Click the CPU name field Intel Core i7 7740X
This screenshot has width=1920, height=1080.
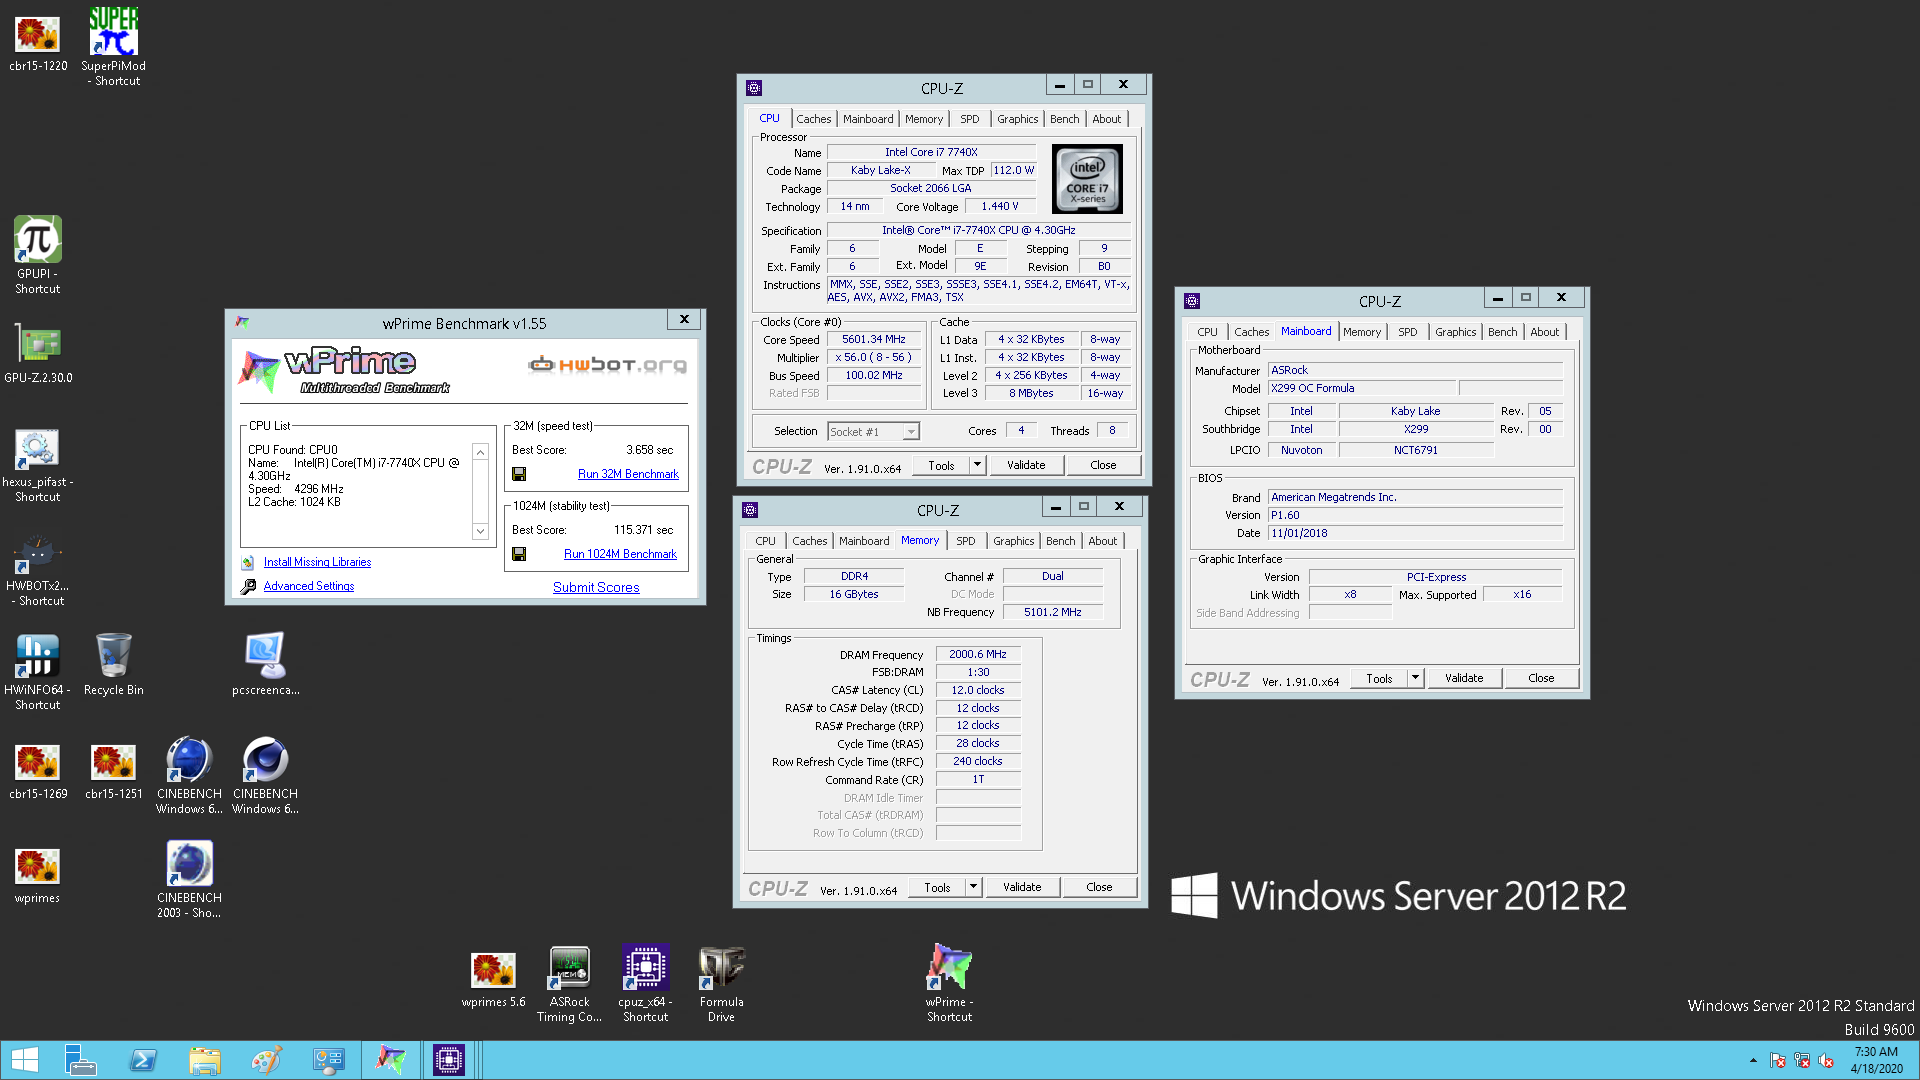[930, 152]
